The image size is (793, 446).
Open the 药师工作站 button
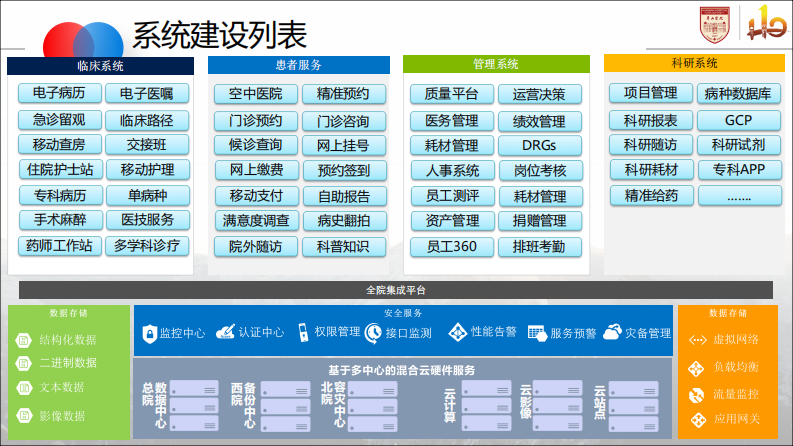(59, 246)
